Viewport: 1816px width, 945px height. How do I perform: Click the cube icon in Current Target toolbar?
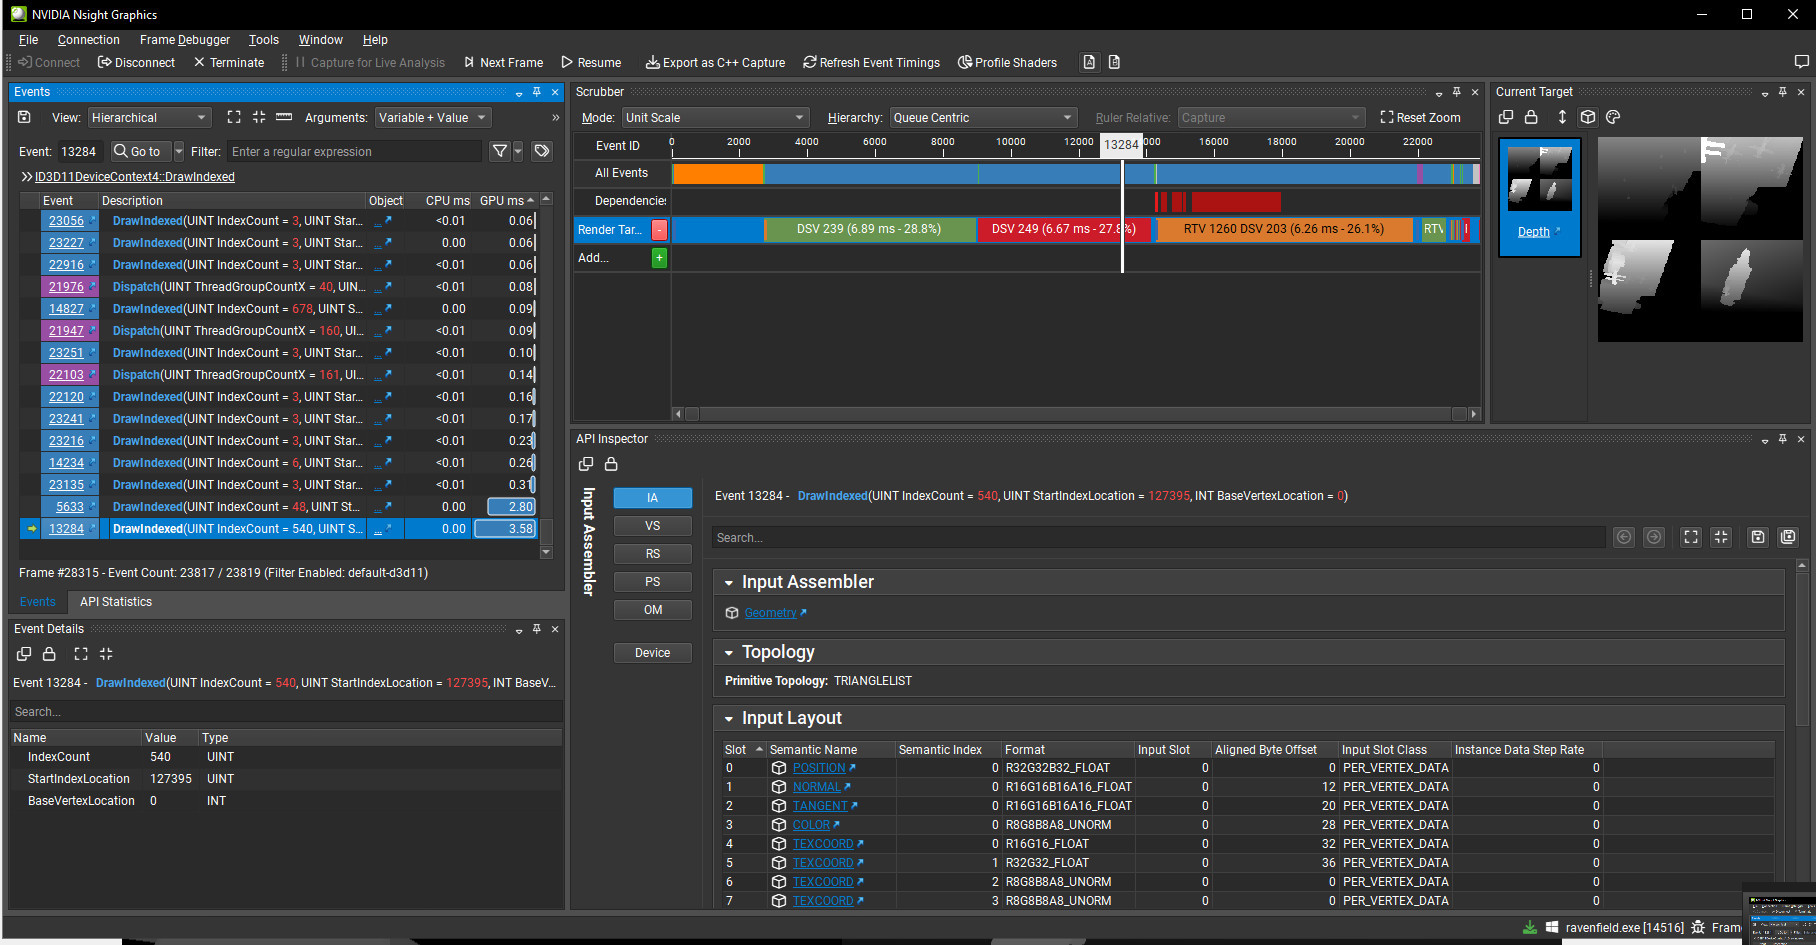1588,117
